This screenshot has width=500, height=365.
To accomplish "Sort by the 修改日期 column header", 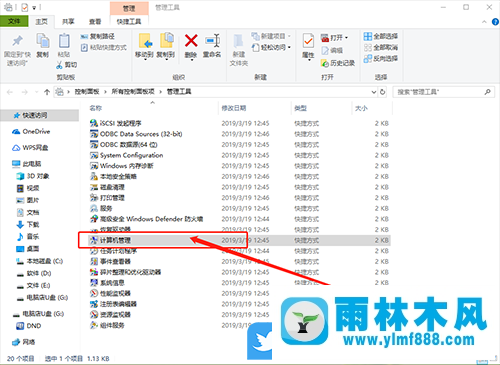I will tap(234, 108).
